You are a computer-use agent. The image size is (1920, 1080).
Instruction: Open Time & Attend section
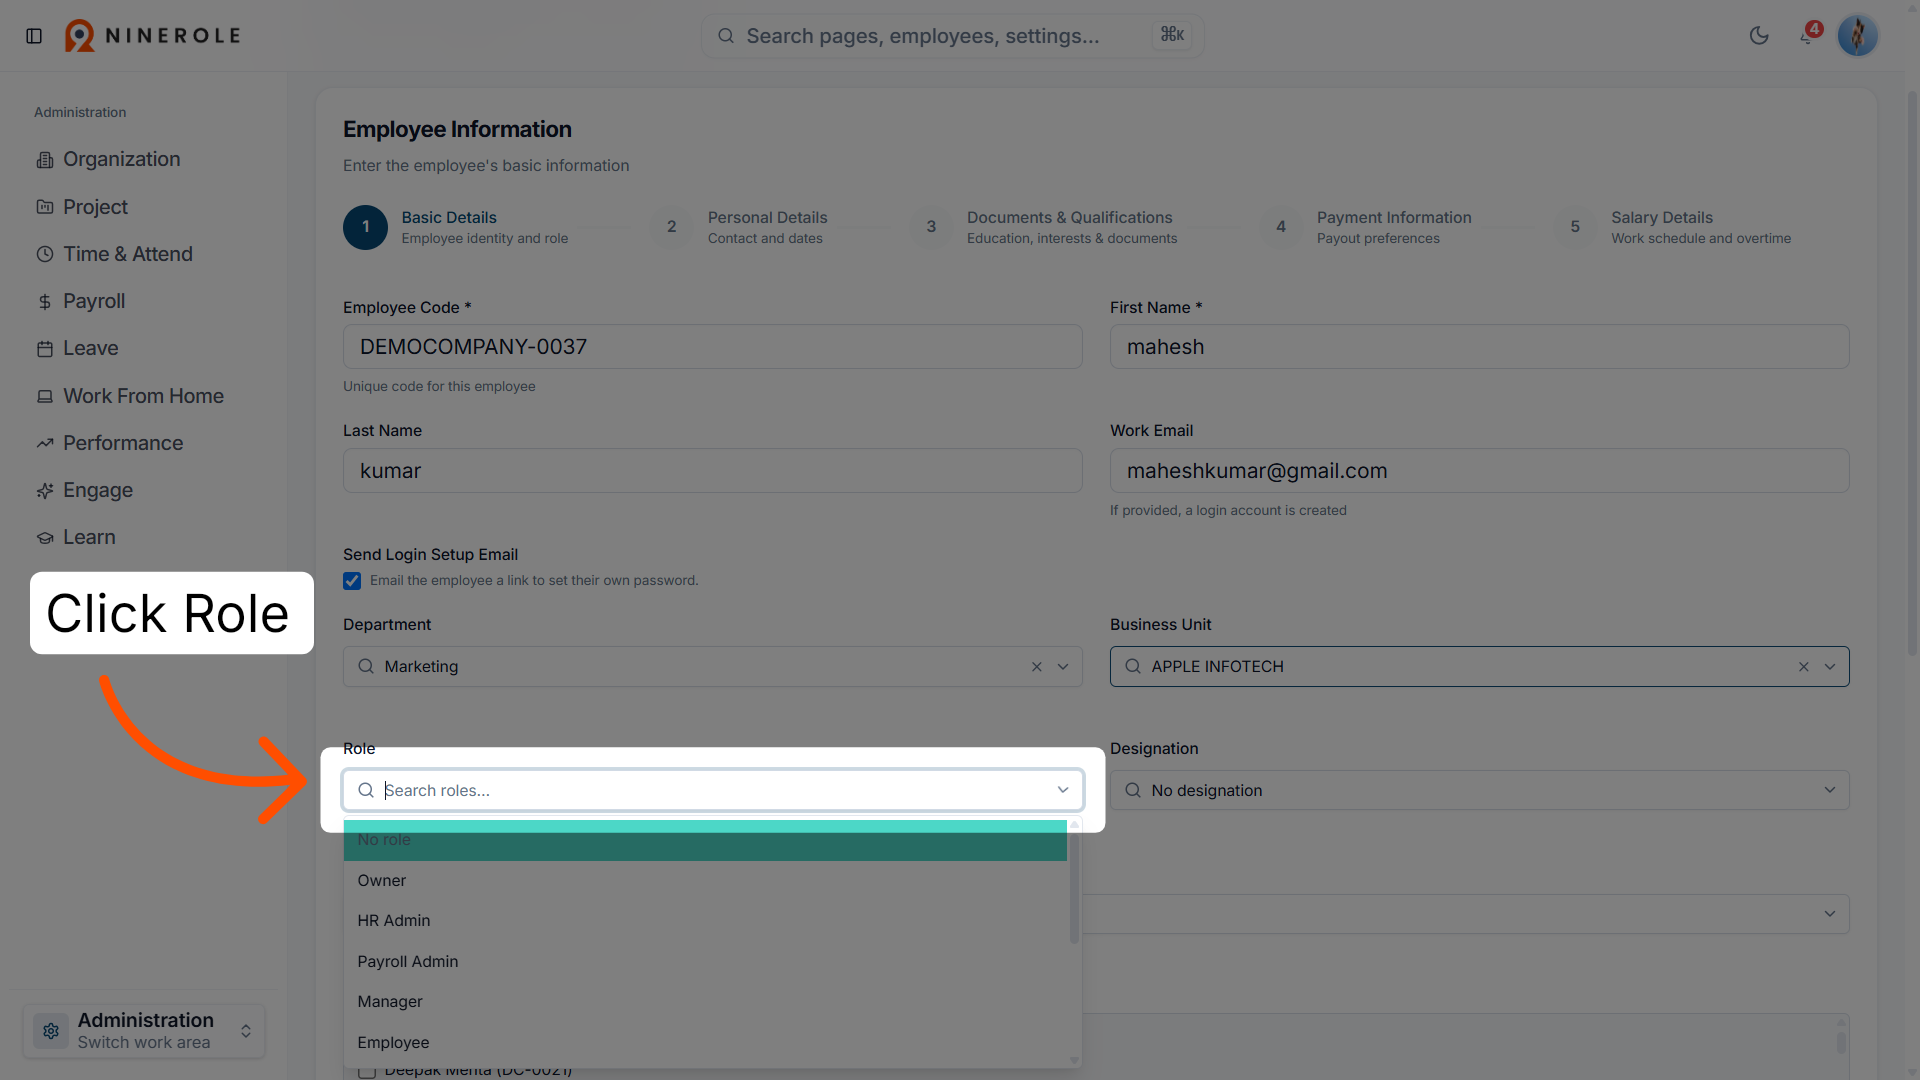point(114,254)
